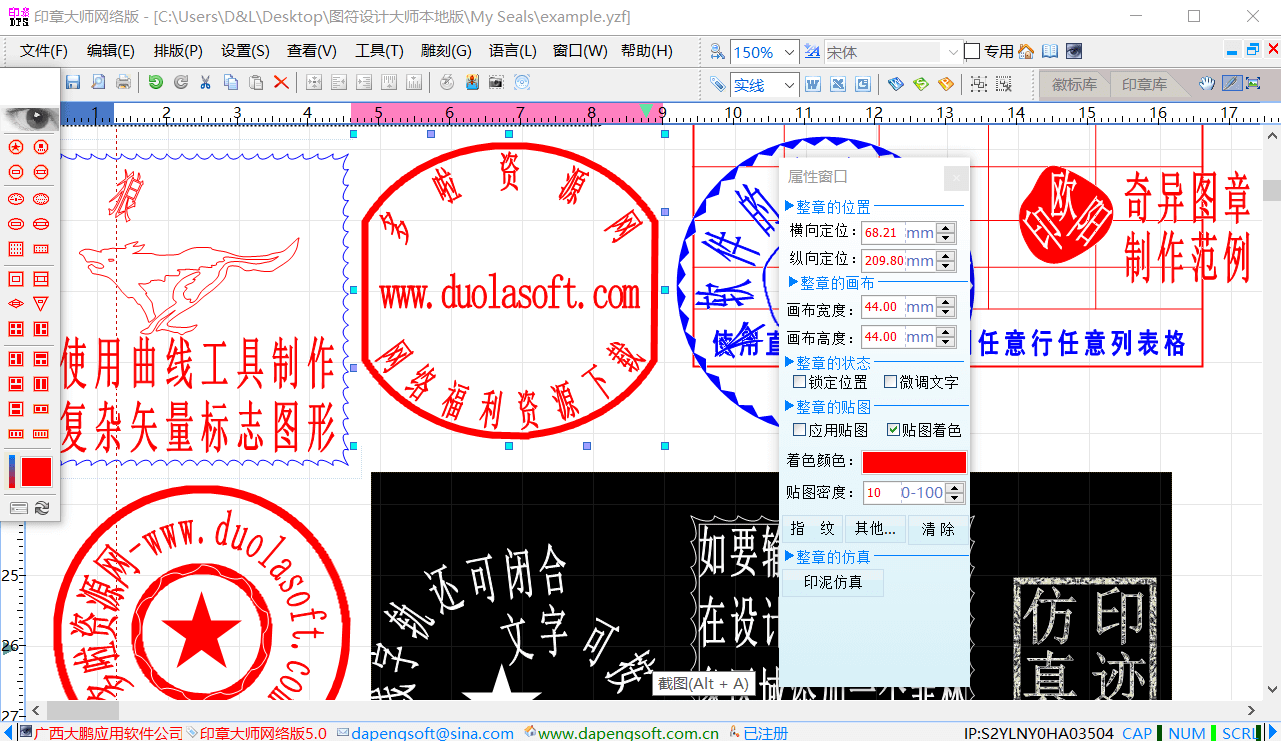Click the printer icon in the toolbar
This screenshot has width=1281, height=741.
122,83
